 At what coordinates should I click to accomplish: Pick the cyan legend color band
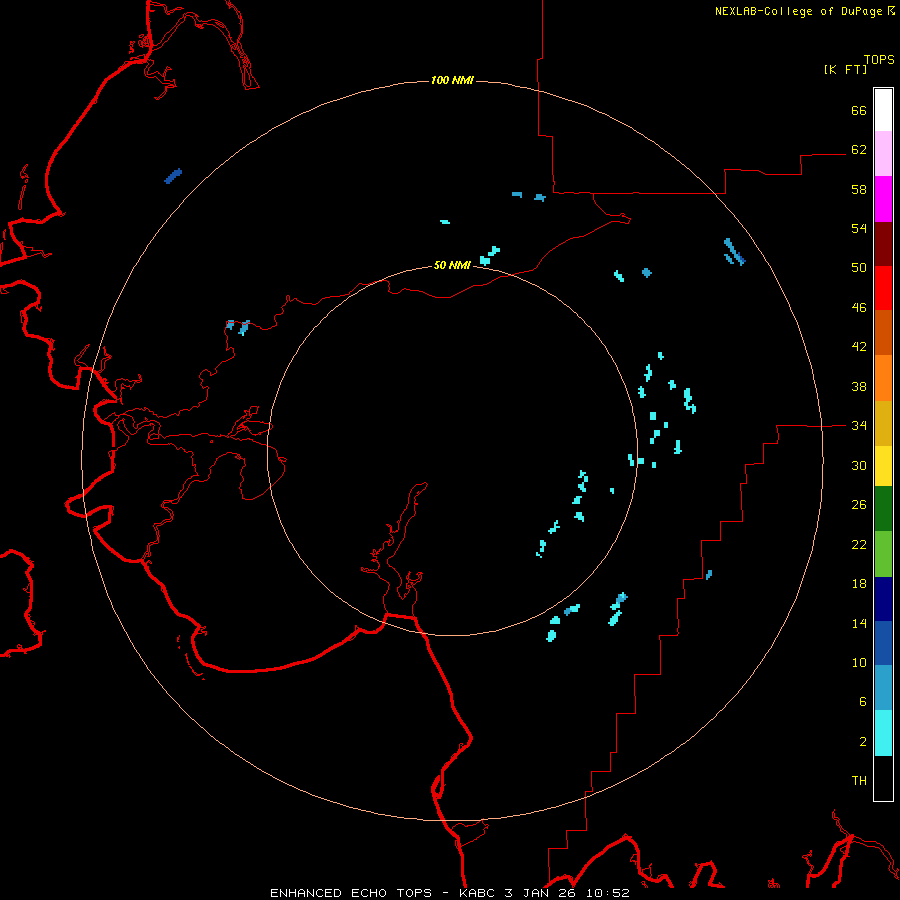pyautogui.click(x=883, y=733)
